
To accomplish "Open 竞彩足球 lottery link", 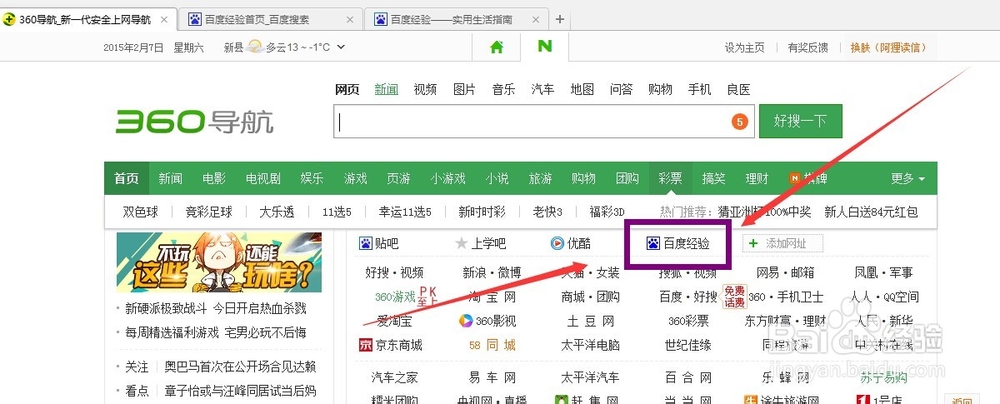I will (x=209, y=212).
